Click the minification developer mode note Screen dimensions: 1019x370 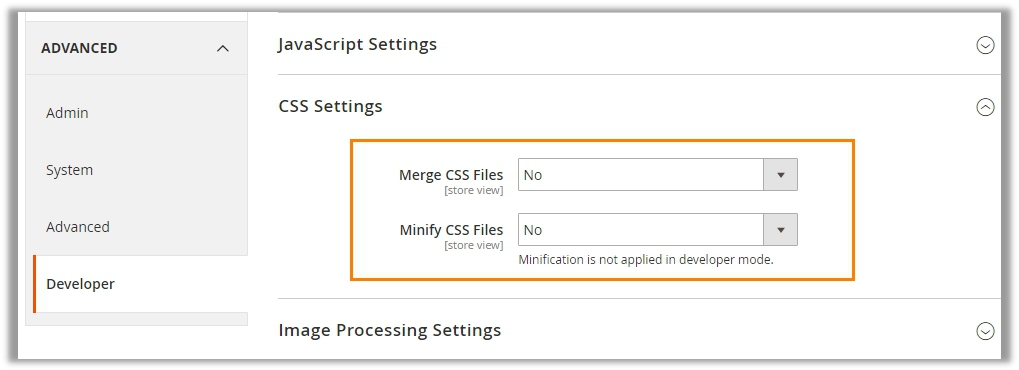tap(646, 259)
